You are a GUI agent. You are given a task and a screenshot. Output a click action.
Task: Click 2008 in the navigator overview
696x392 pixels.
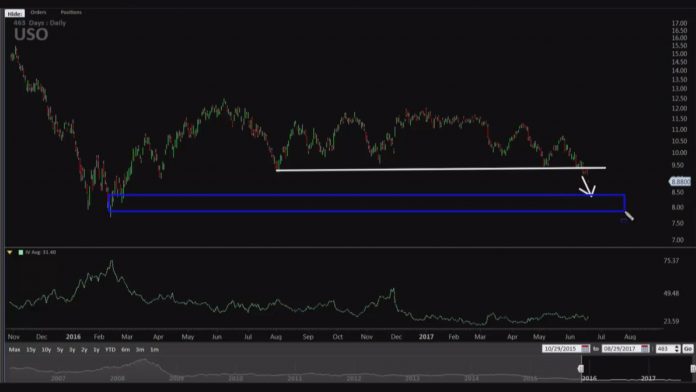click(x=117, y=378)
